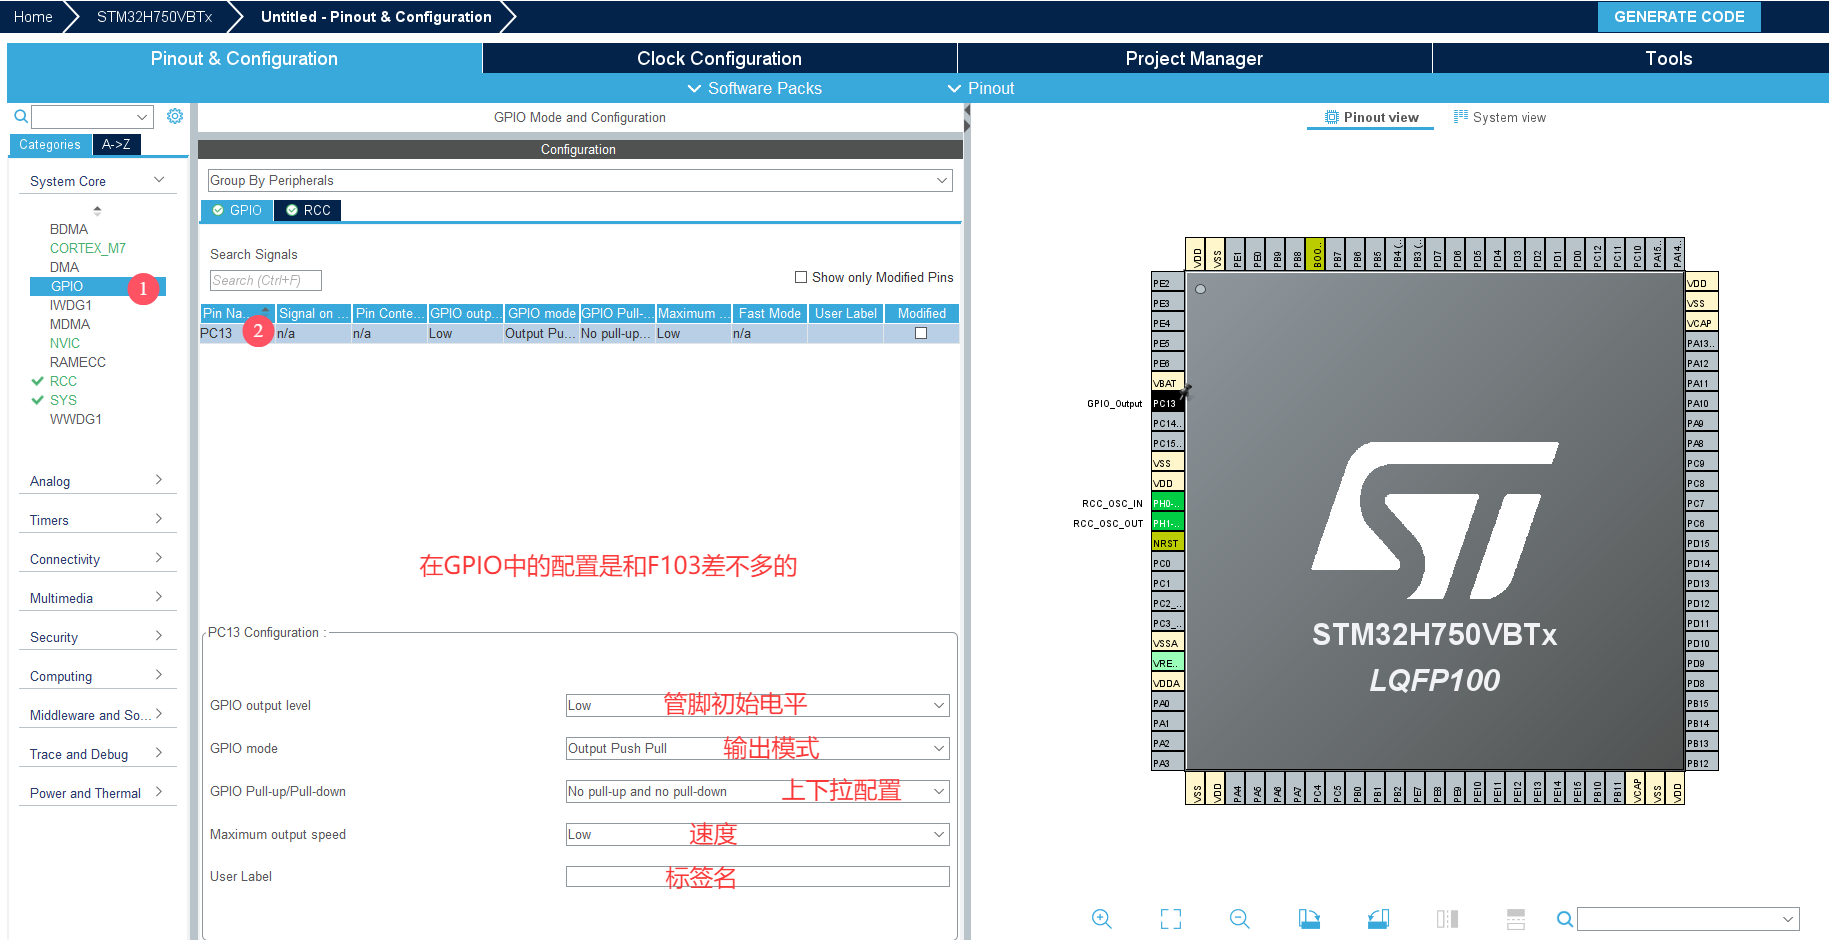Open the Group By Peripherals dropdown

pyautogui.click(x=580, y=180)
